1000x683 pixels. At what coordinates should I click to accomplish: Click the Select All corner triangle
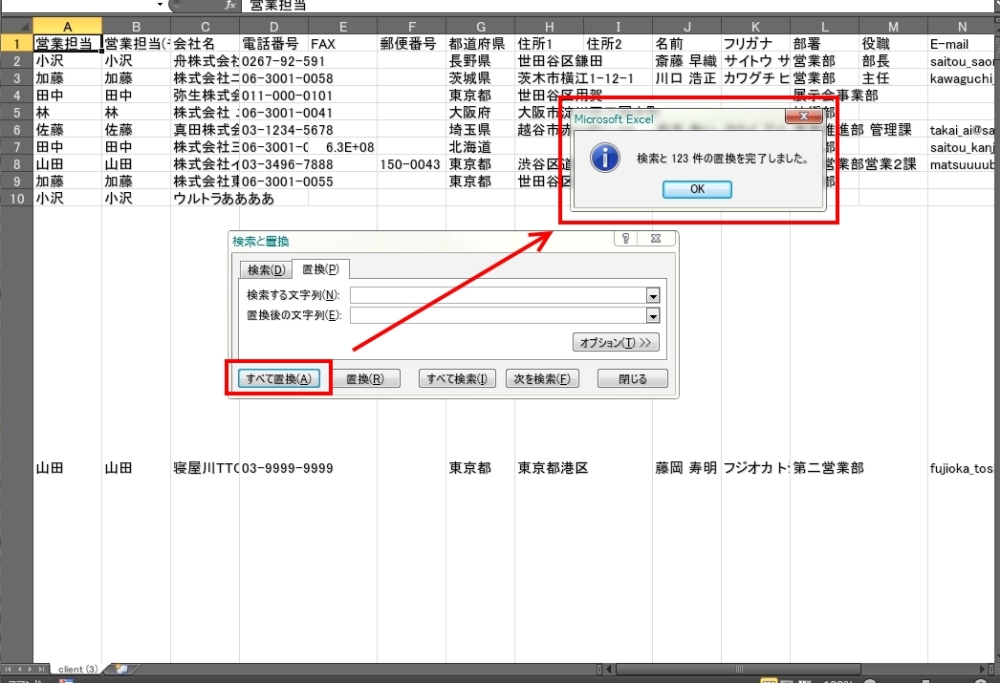coord(16,25)
